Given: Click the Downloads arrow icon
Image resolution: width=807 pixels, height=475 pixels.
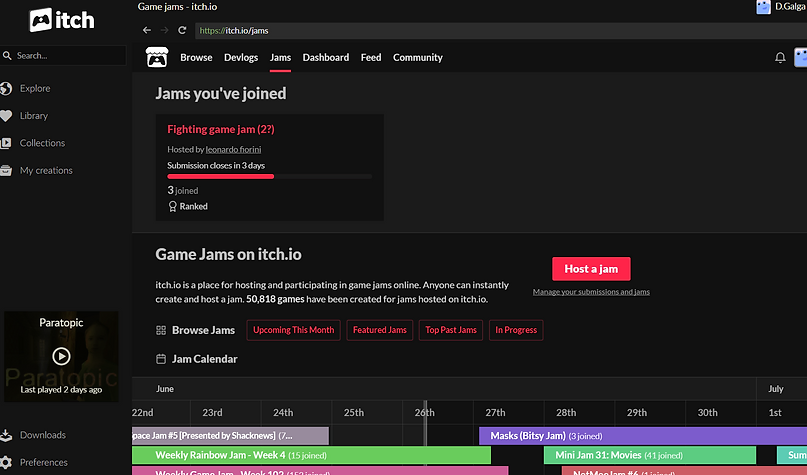Looking at the screenshot, I should pos(6,435).
